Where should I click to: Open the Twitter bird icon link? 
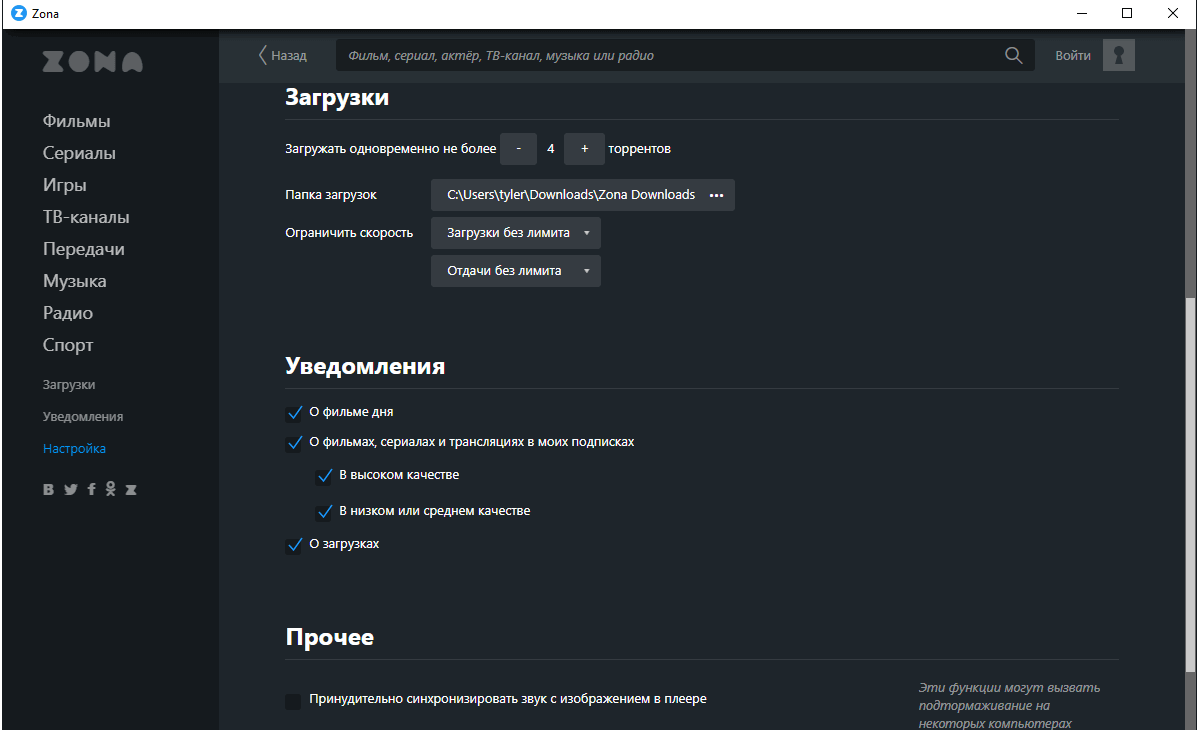(70, 489)
